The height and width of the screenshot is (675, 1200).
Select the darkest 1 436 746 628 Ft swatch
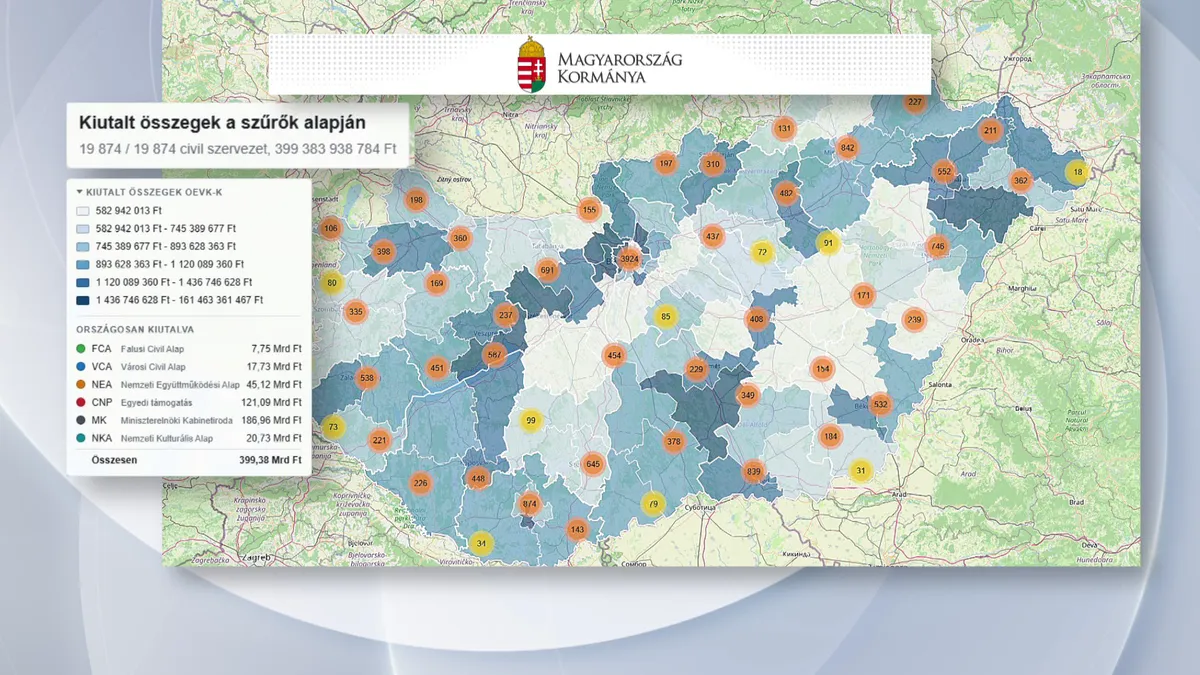point(84,300)
